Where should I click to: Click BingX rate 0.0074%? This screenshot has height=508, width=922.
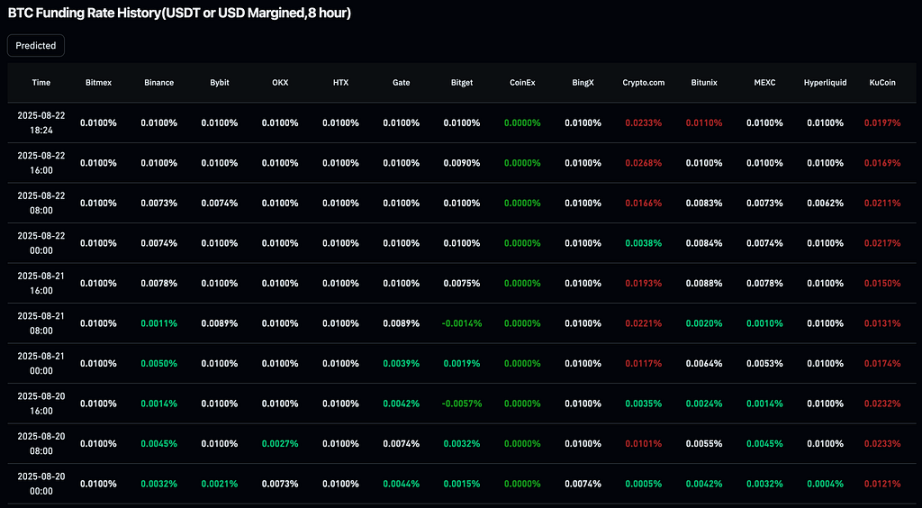(x=583, y=484)
